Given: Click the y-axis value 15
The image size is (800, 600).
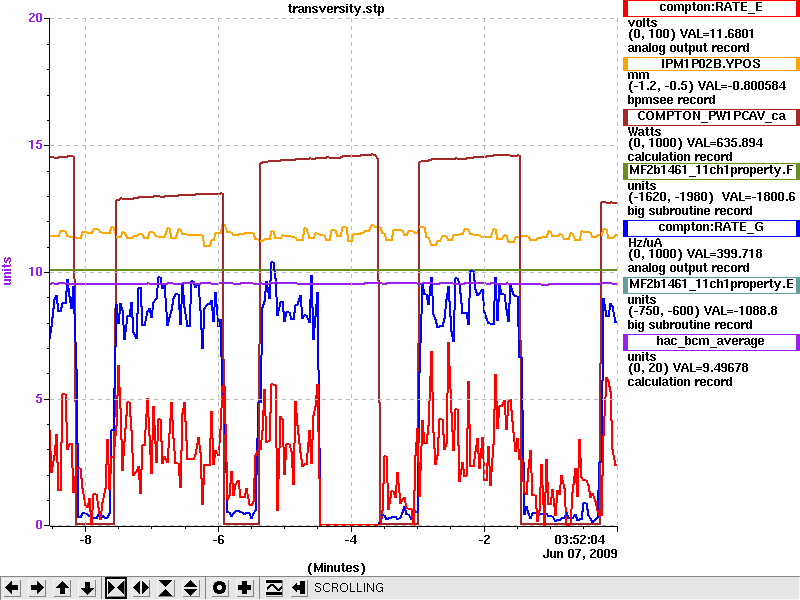Looking at the screenshot, I should click(x=35, y=145).
